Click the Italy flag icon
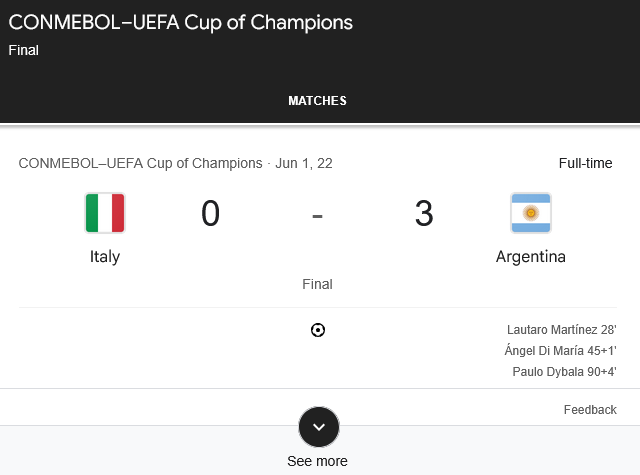This screenshot has height=475, width=640. pyautogui.click(x=105, y=213)
